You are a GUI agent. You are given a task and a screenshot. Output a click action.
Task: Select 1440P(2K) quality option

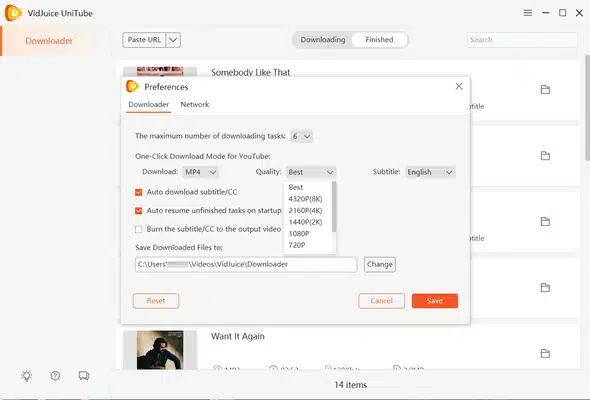tap(305, 222)
